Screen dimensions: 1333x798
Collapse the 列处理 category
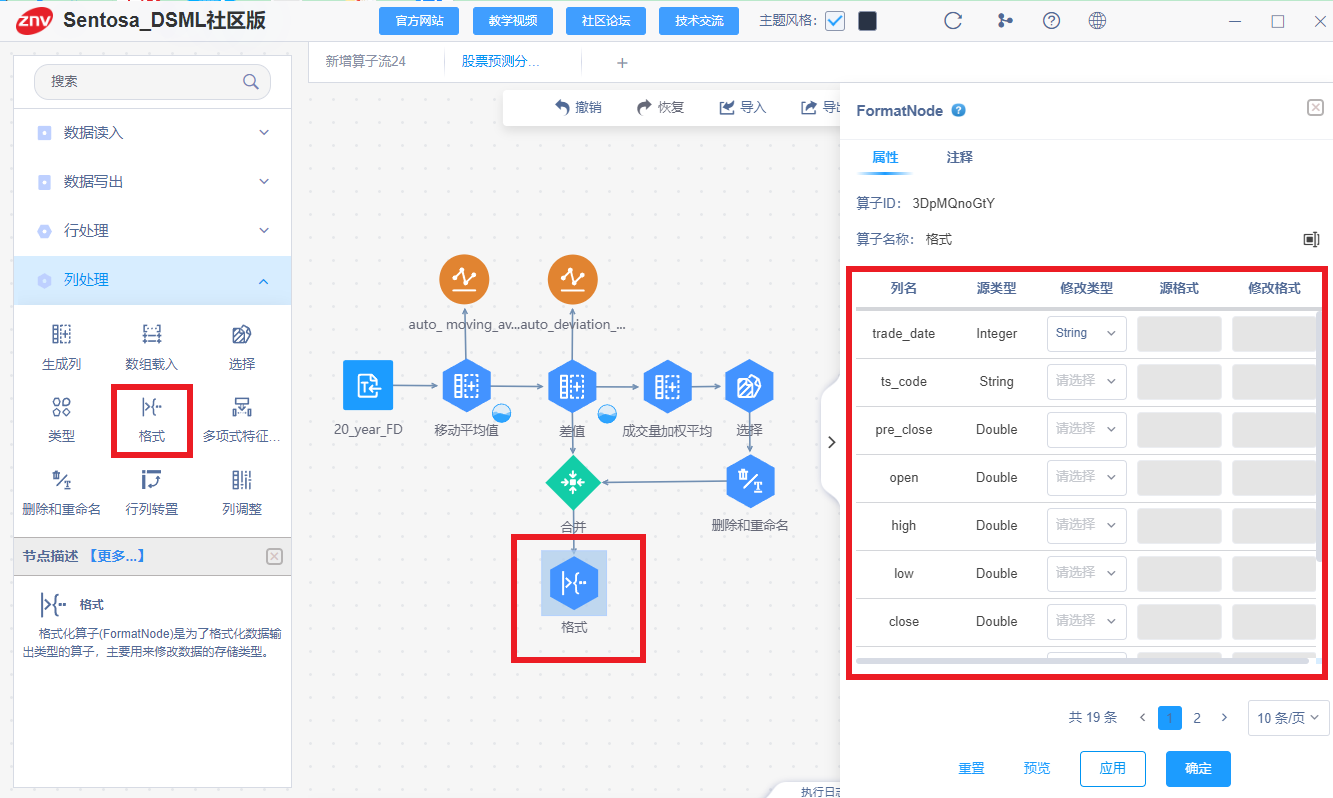[x=152, y=280]
